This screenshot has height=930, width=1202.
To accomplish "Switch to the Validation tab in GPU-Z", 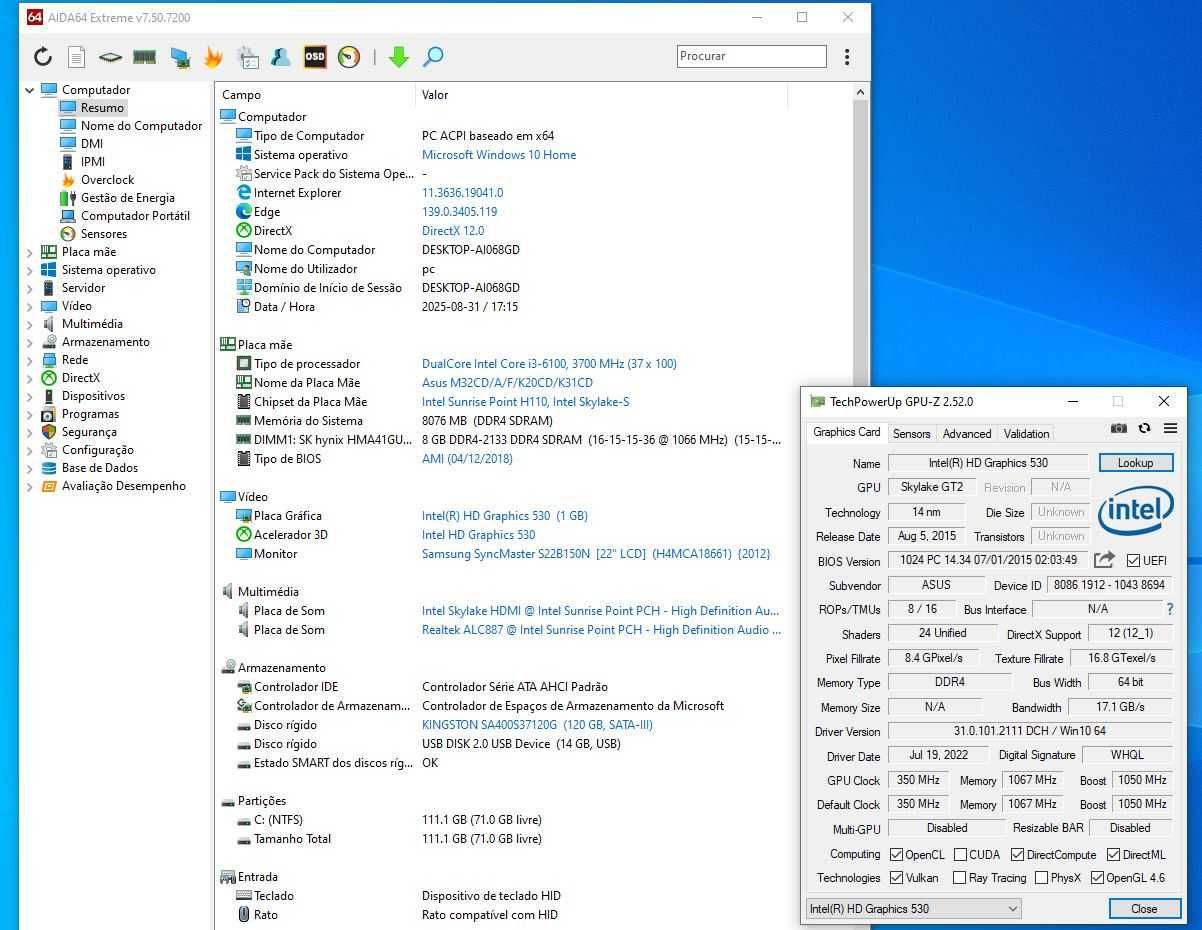I will pos(1026,434).
